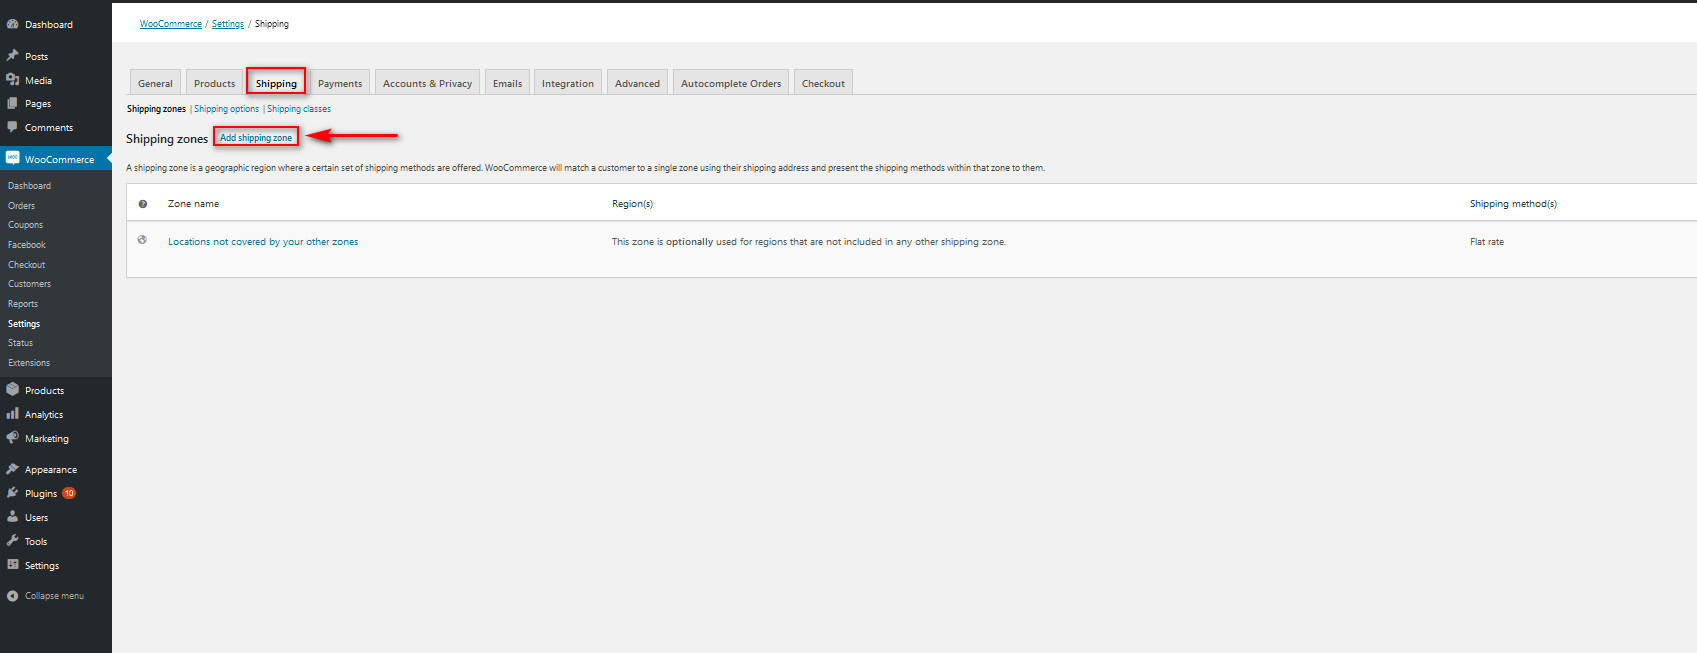
Task: Open the Facebook submenu item
Action: point(27,245)
